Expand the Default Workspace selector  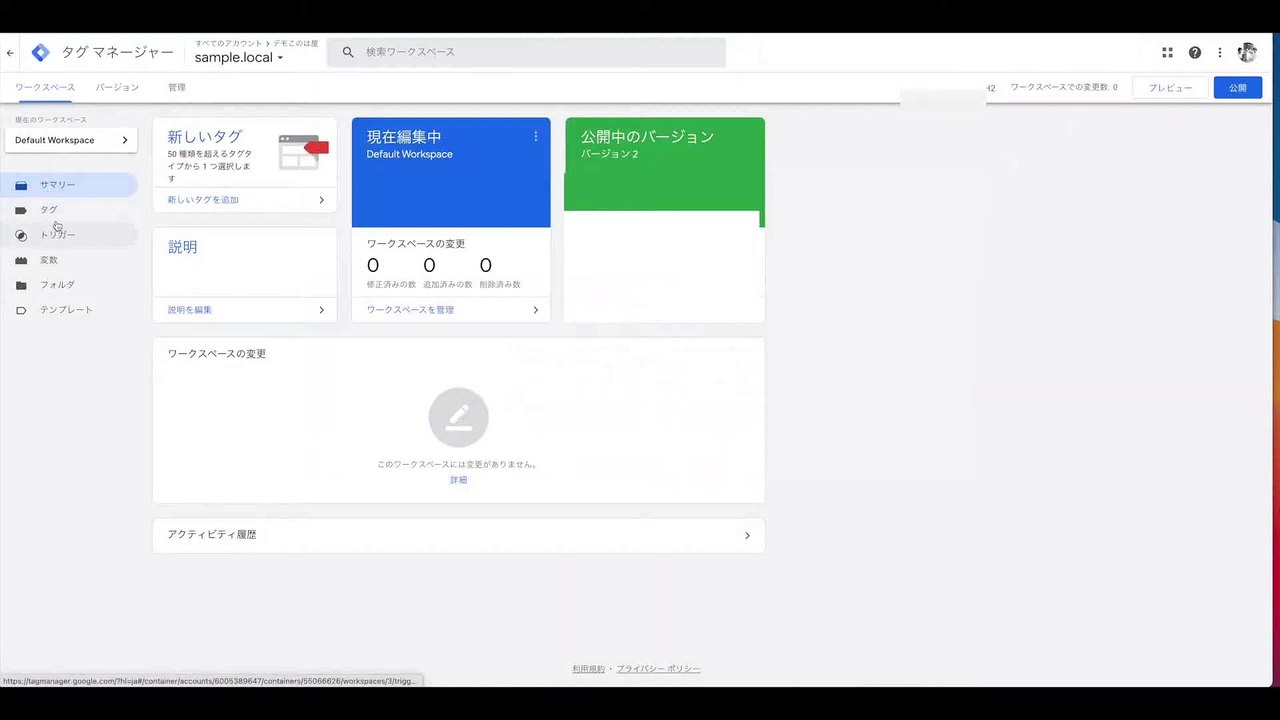(x=71, y=140)
